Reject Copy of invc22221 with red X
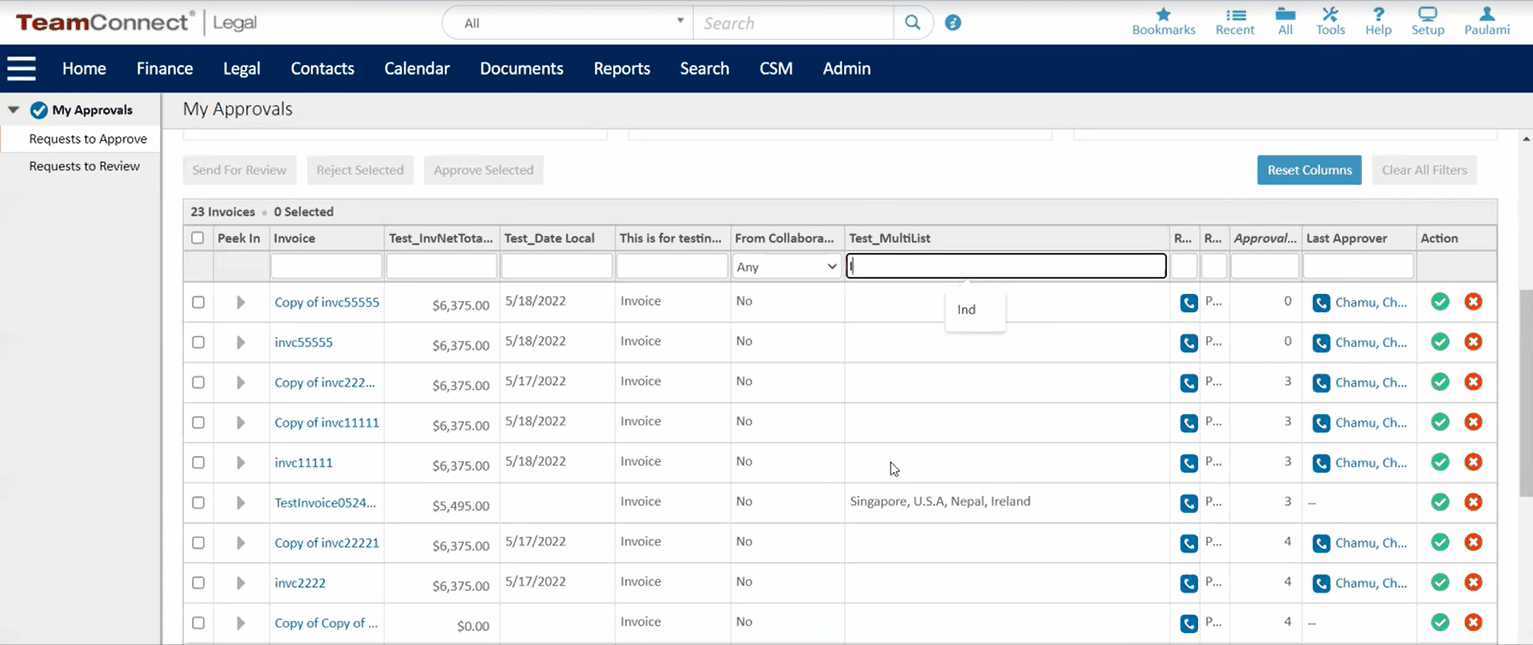 click(1473, 542)
